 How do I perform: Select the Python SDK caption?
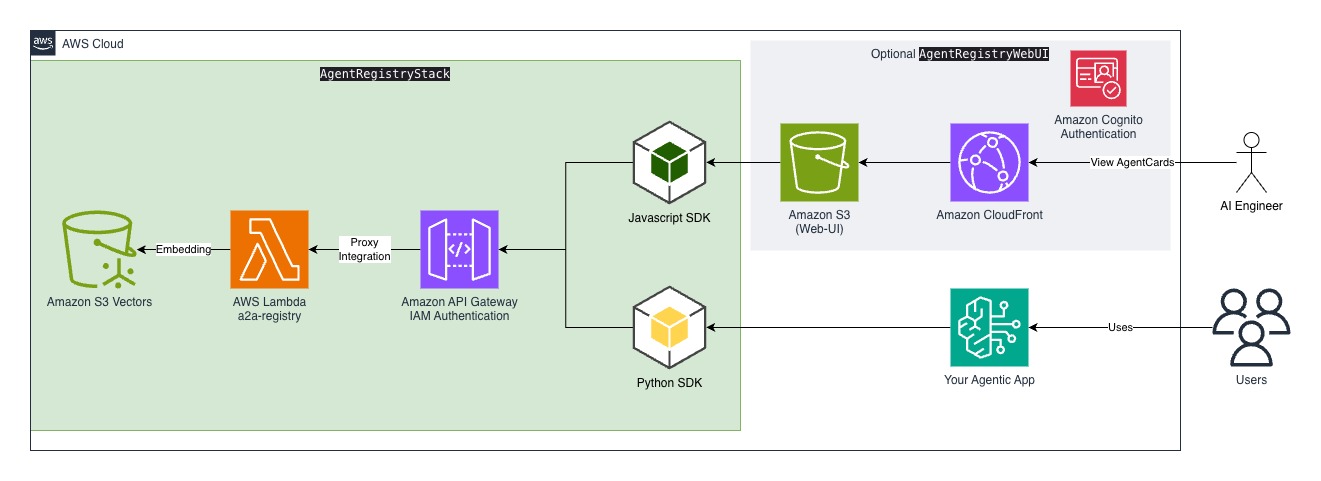(x=670, y=383)
